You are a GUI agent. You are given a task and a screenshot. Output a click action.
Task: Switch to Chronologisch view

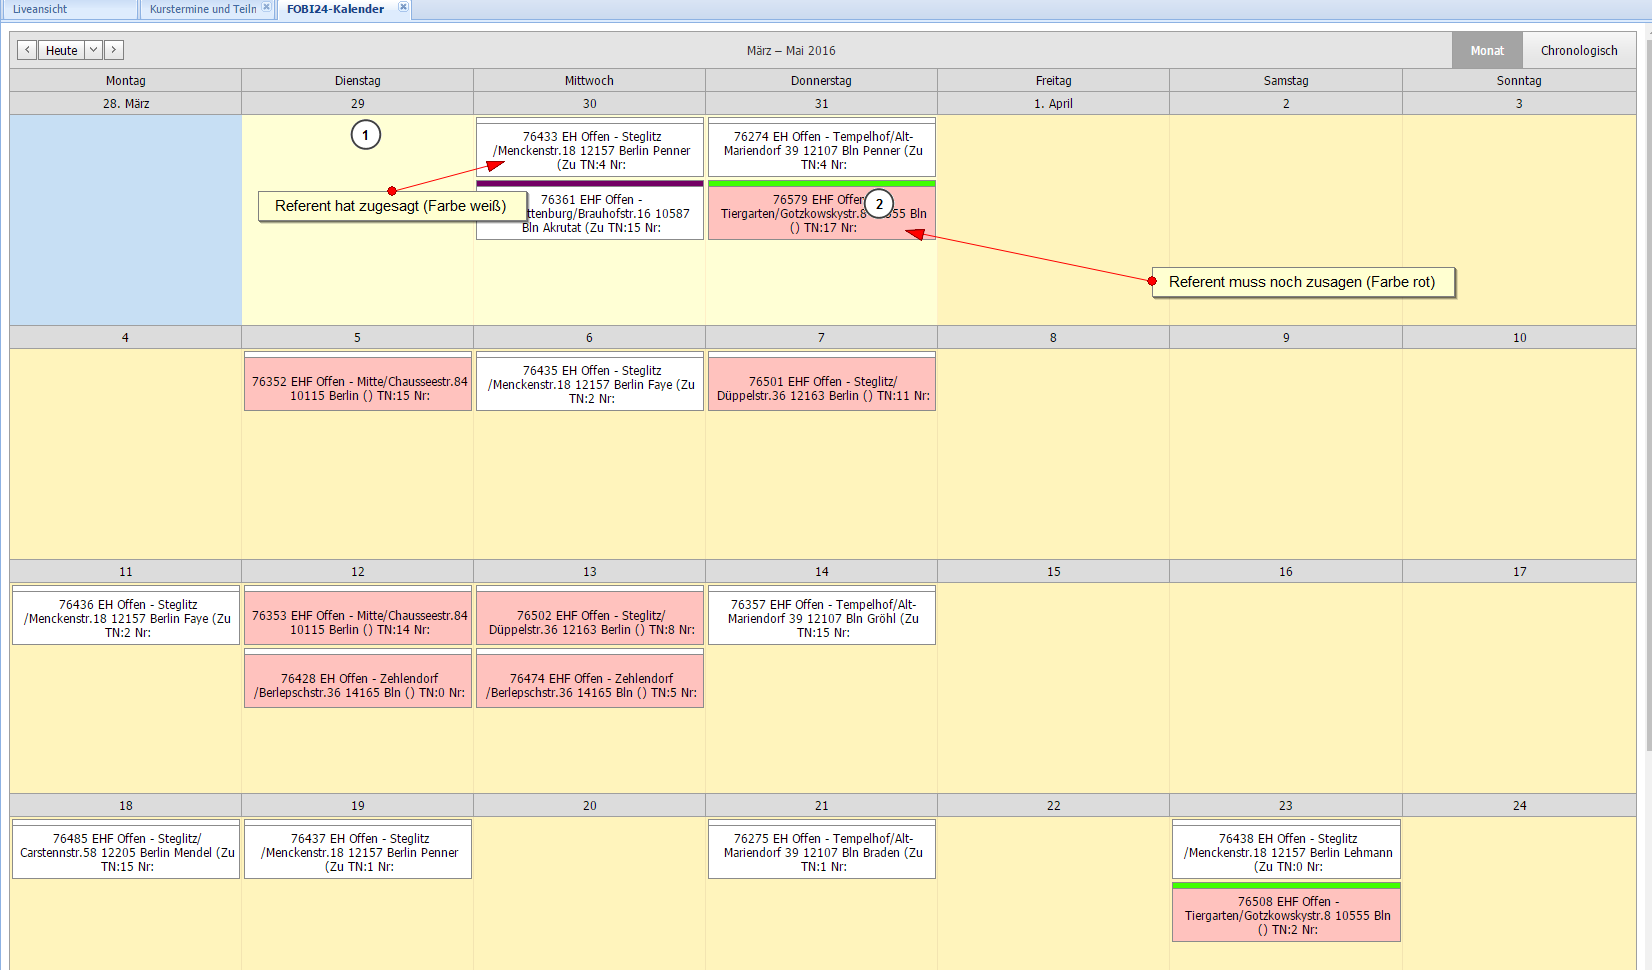tap(1578, 51)
